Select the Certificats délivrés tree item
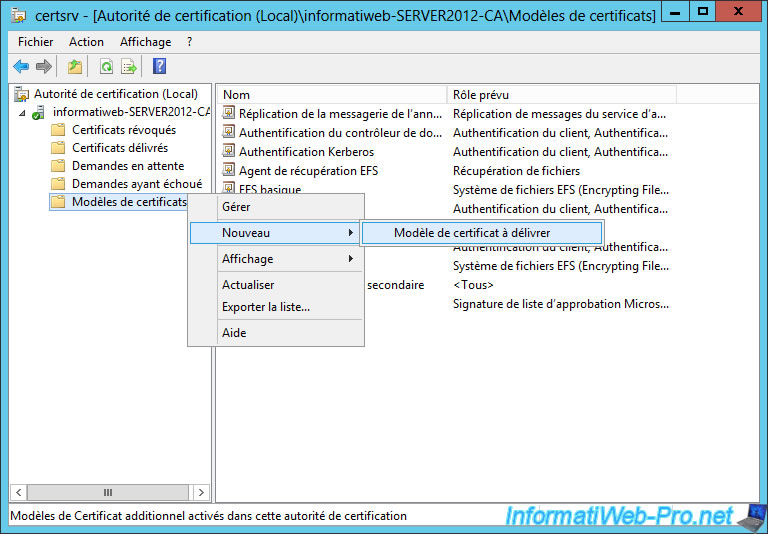 coord(120,148)
